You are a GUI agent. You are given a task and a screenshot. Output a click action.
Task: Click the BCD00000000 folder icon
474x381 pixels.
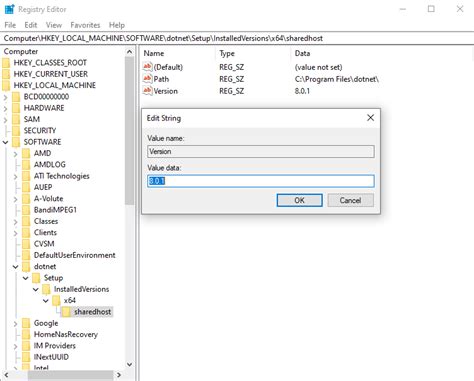(16, 97)
